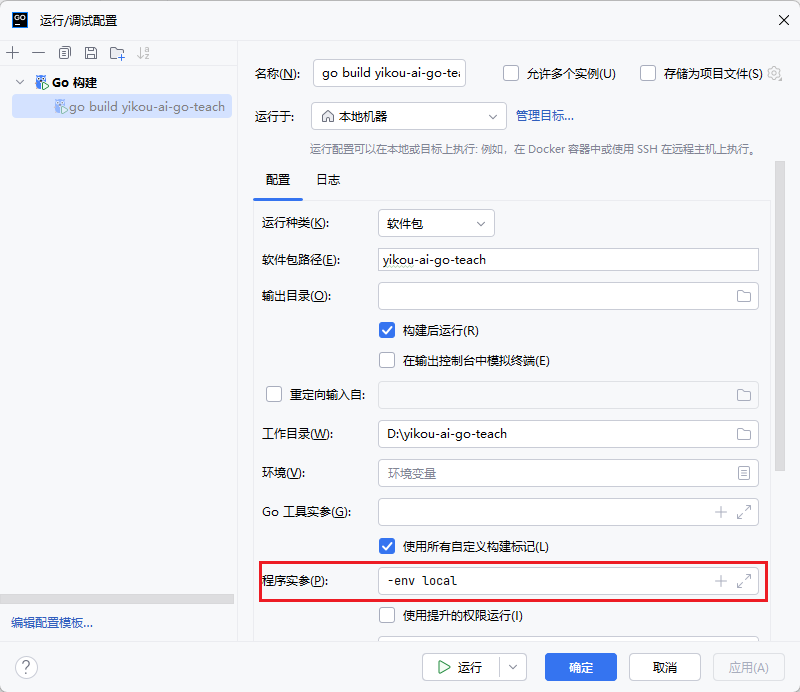Click into the 软件包路径 field
The width and height of the screenshot is (800, 692).
tap(568, 260)
